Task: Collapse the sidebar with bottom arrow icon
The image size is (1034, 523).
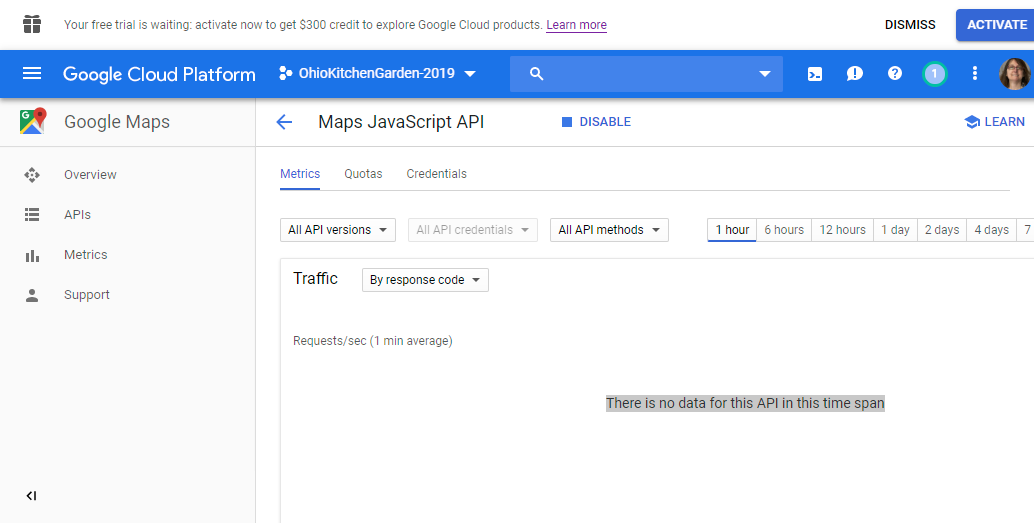Action: pos(31,496)
